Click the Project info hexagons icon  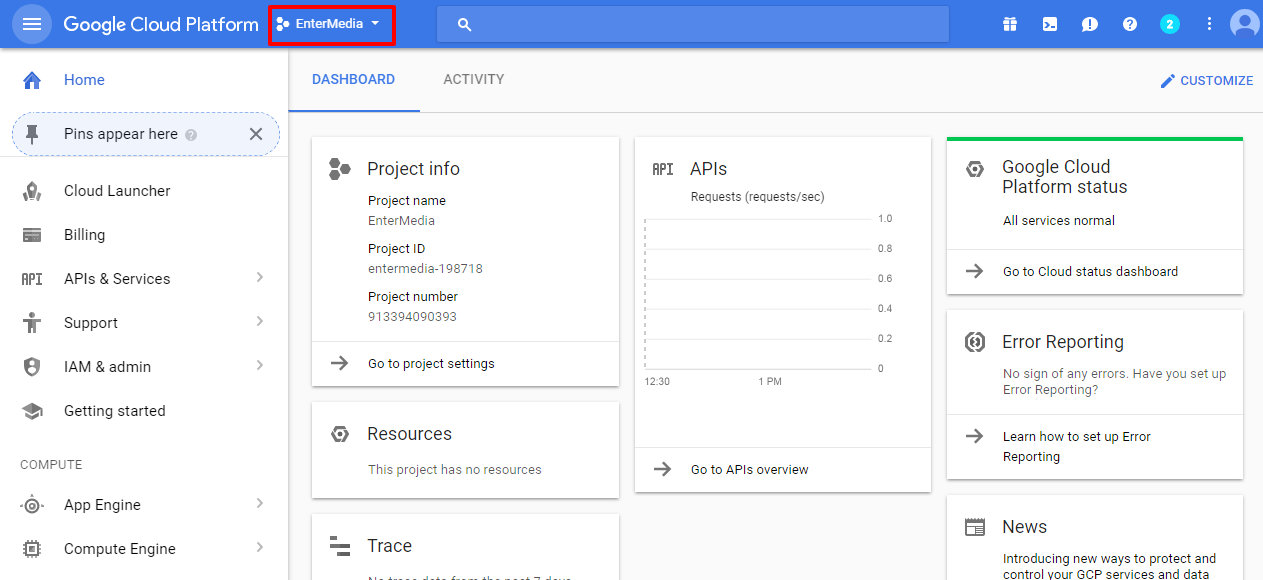pos(340,169)
